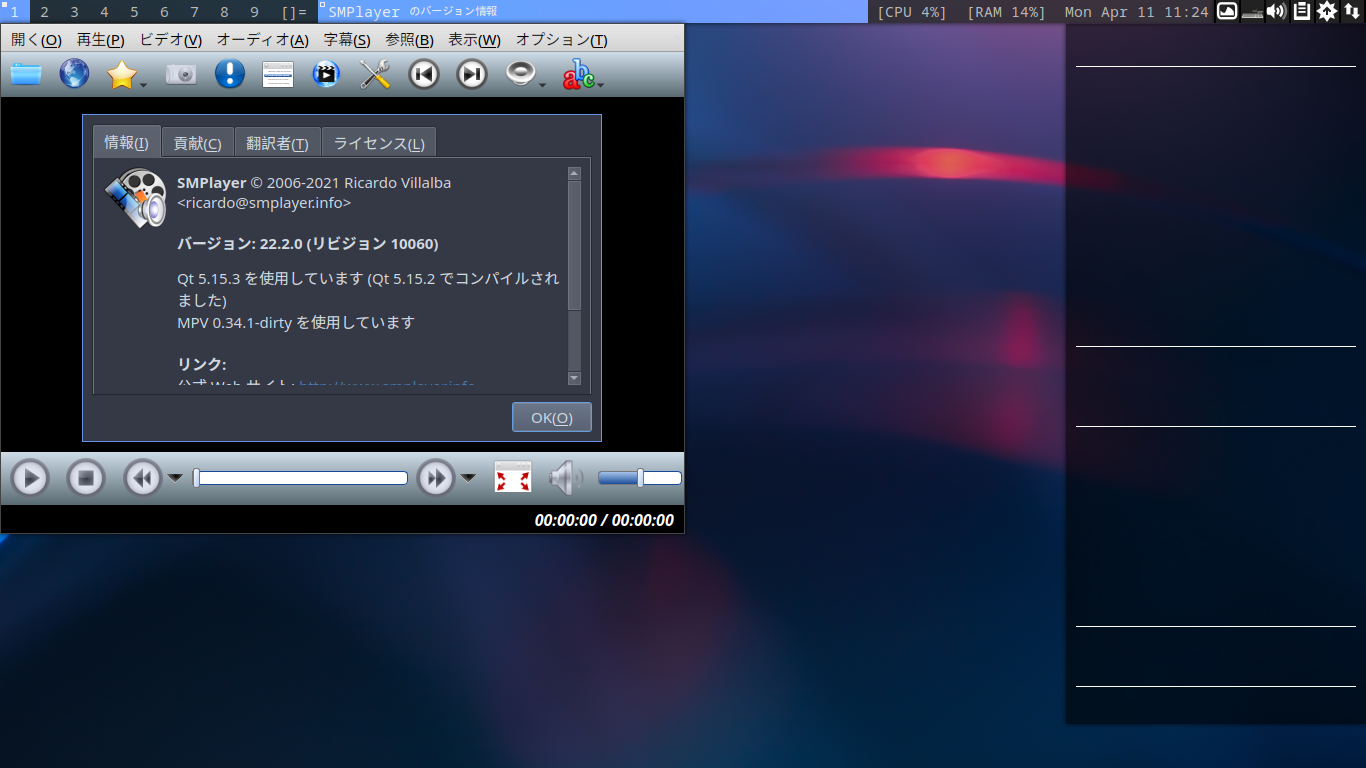The height and width of the screenshot is (768, 1366).
Task: Click the fast forward button
Action: pyautogui.click(x=436, y=478)
